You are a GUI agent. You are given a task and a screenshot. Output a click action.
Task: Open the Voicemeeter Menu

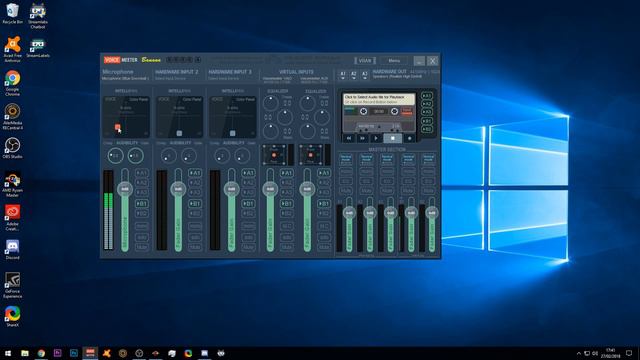(x=394, y=61)
